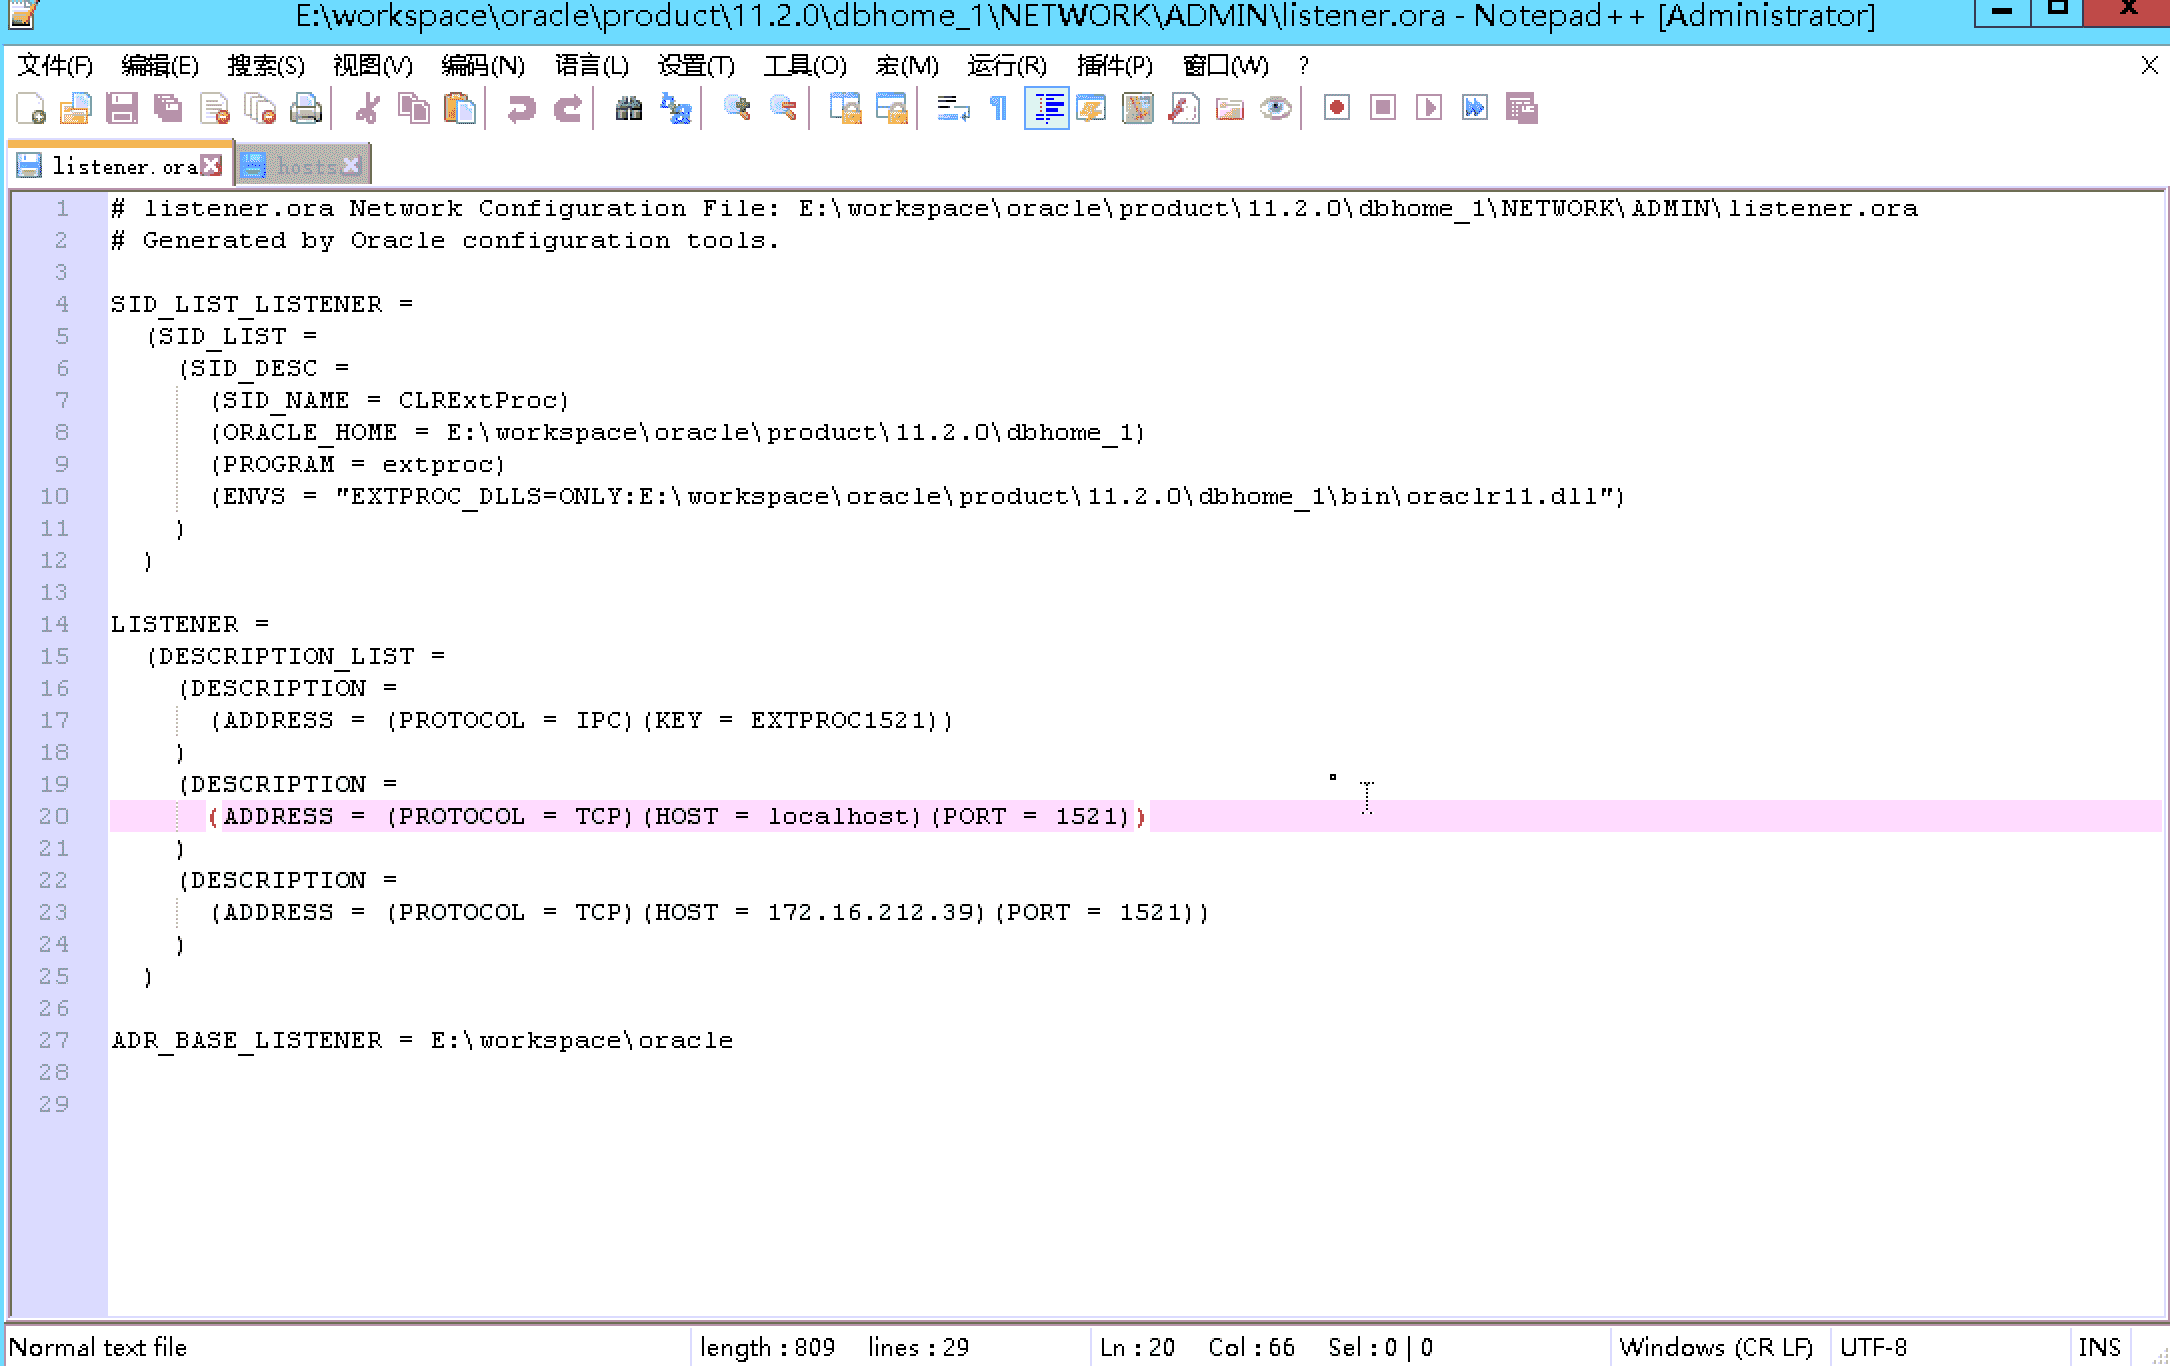Toggle the indent guide button
The width and height of the screenshot is (2170, 1366).
[1046, 108]
